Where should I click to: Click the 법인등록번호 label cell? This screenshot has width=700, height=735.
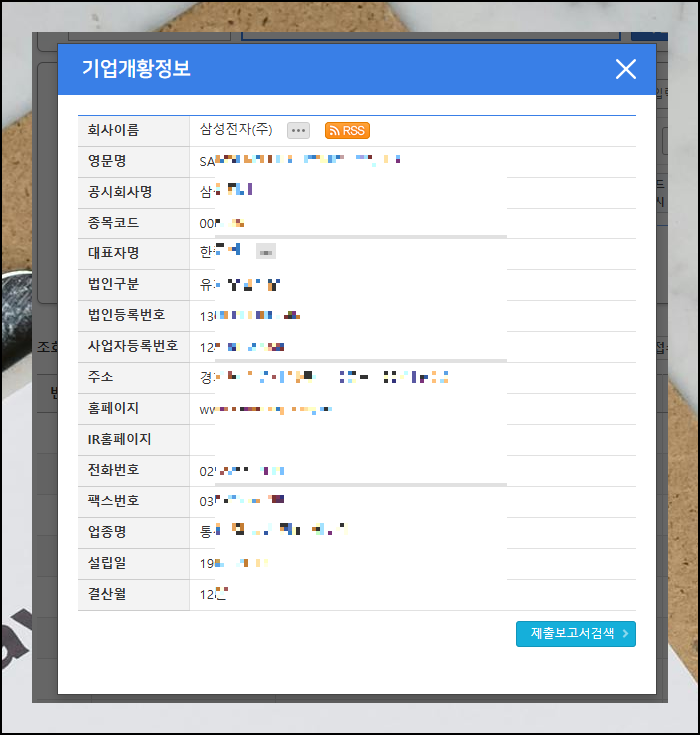[134, 316]
